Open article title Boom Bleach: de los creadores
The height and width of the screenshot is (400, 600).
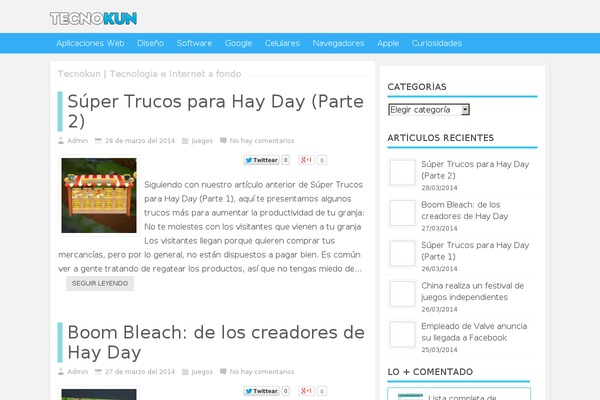pyautogui.click(x=216, y=342)
